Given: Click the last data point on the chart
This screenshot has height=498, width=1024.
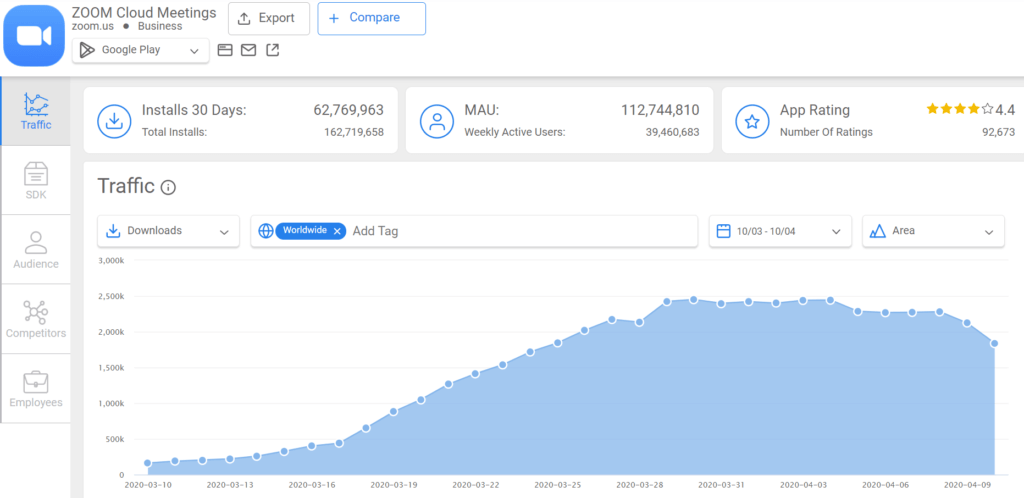Looking at the screenshot, I should [x=994, y=343].
